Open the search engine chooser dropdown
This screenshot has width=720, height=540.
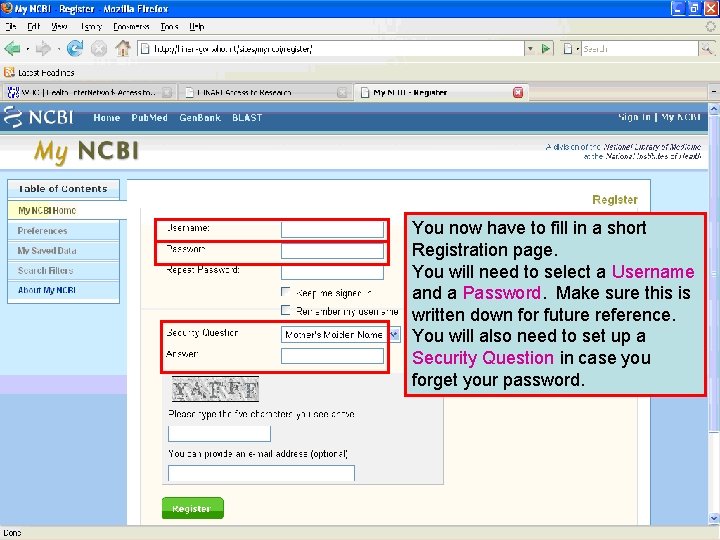[x=570, y=48]
